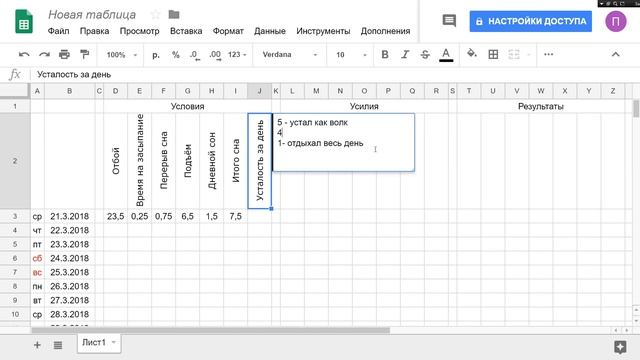Print the spreadsheet
This screenshot has width=640, height=360.
(x=64, y=54)
